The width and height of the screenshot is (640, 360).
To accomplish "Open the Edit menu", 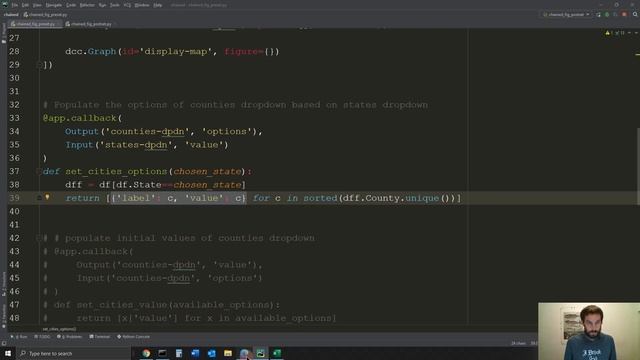I will (25, 5).
